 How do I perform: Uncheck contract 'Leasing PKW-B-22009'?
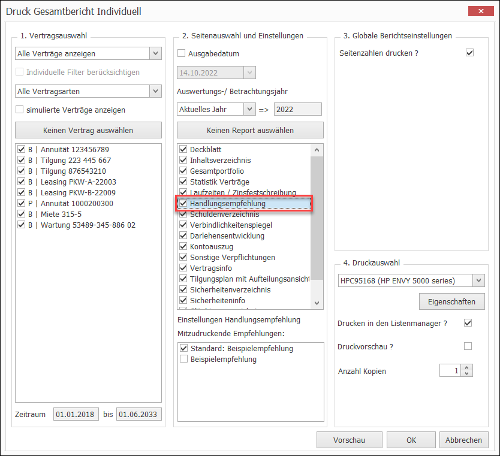(x=21, y=192)
